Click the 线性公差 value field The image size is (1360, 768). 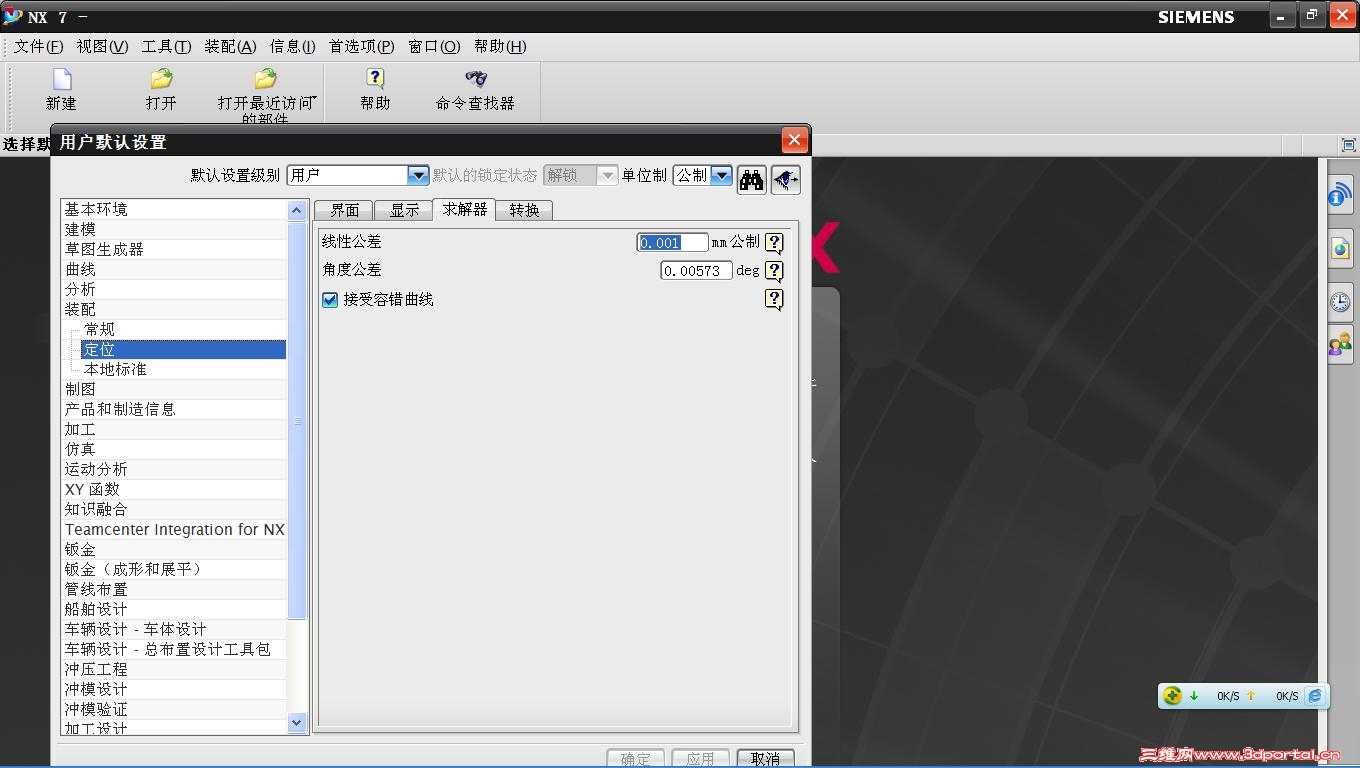tap(672, 243)
